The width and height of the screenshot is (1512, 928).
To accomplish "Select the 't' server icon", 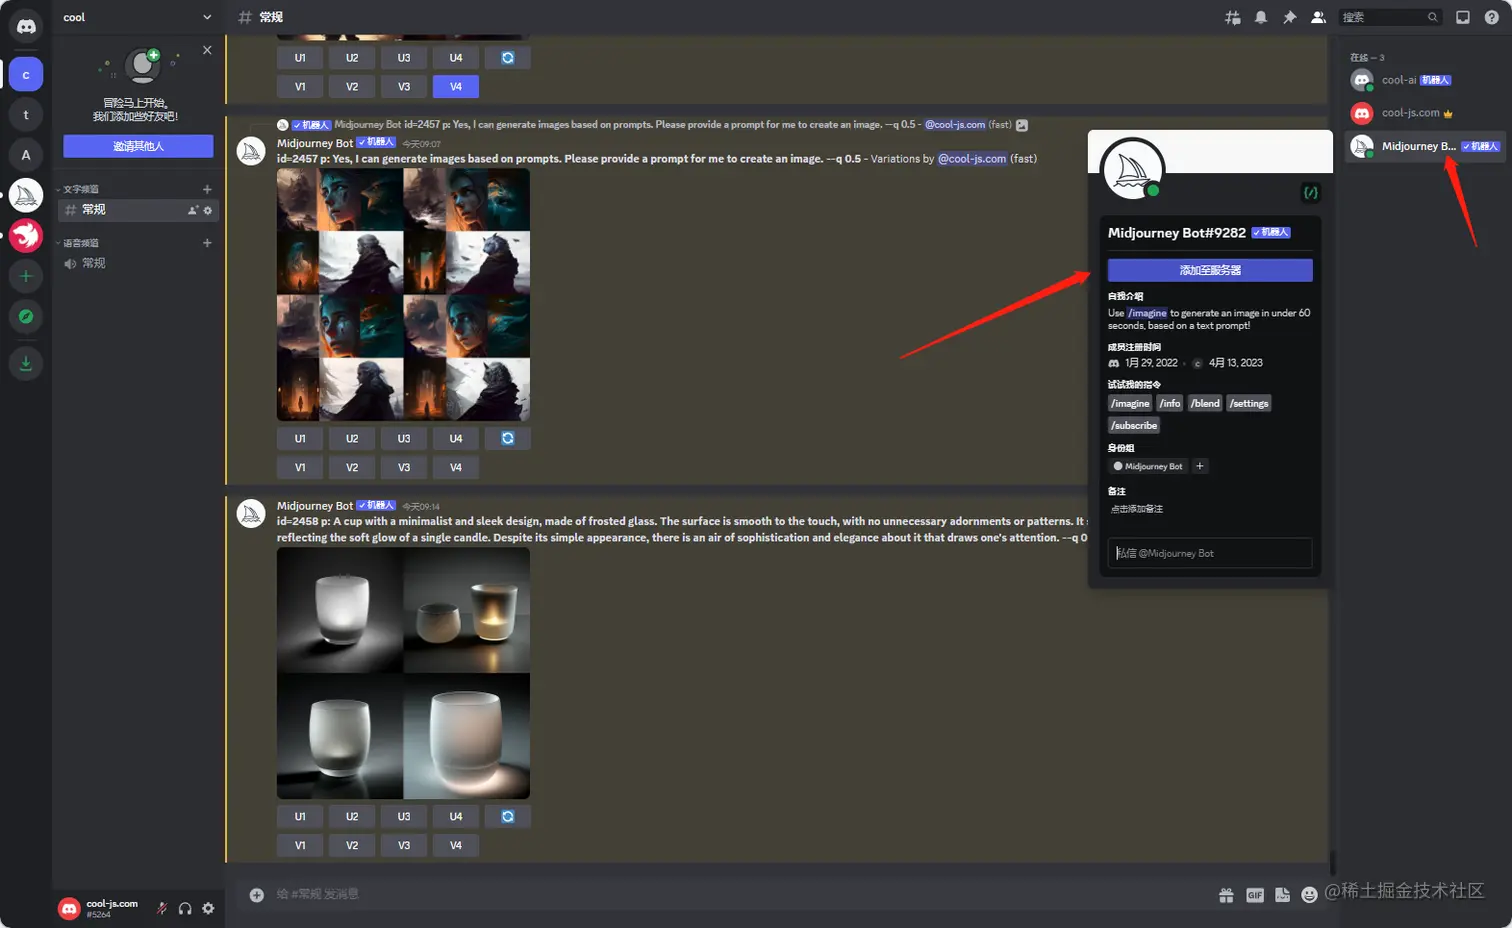I will click(26, 115).
